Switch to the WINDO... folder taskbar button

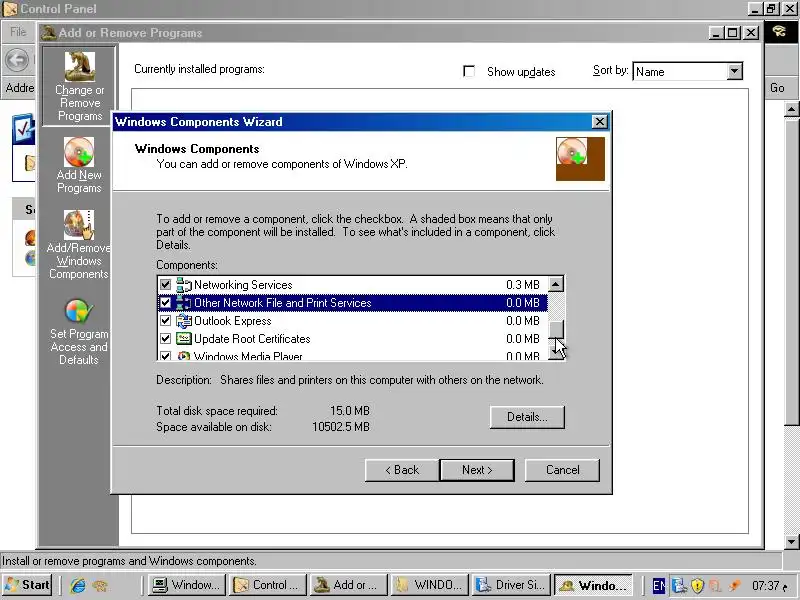click(x=430, y=585)
